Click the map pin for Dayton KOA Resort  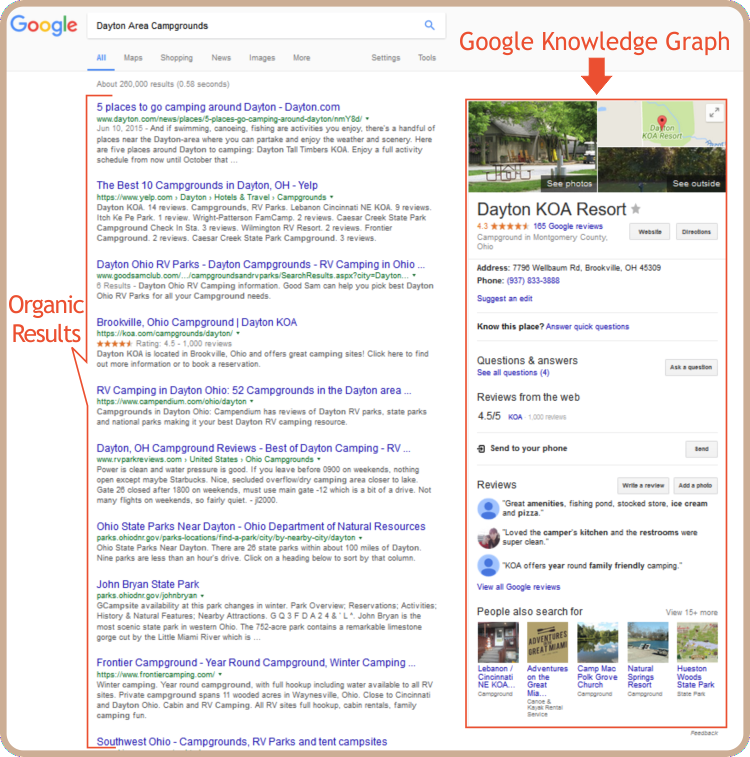click(659, 126)
